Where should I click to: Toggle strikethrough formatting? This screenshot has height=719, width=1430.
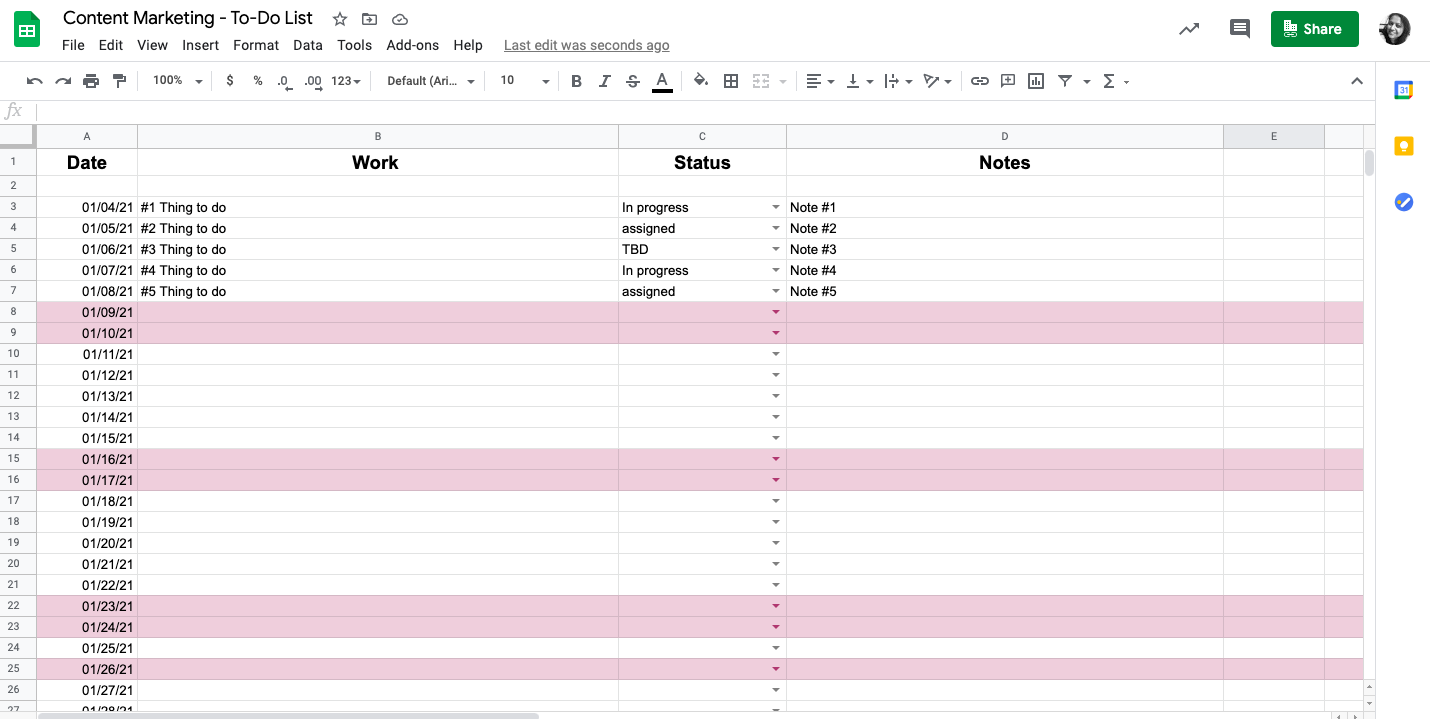[632, 81]
